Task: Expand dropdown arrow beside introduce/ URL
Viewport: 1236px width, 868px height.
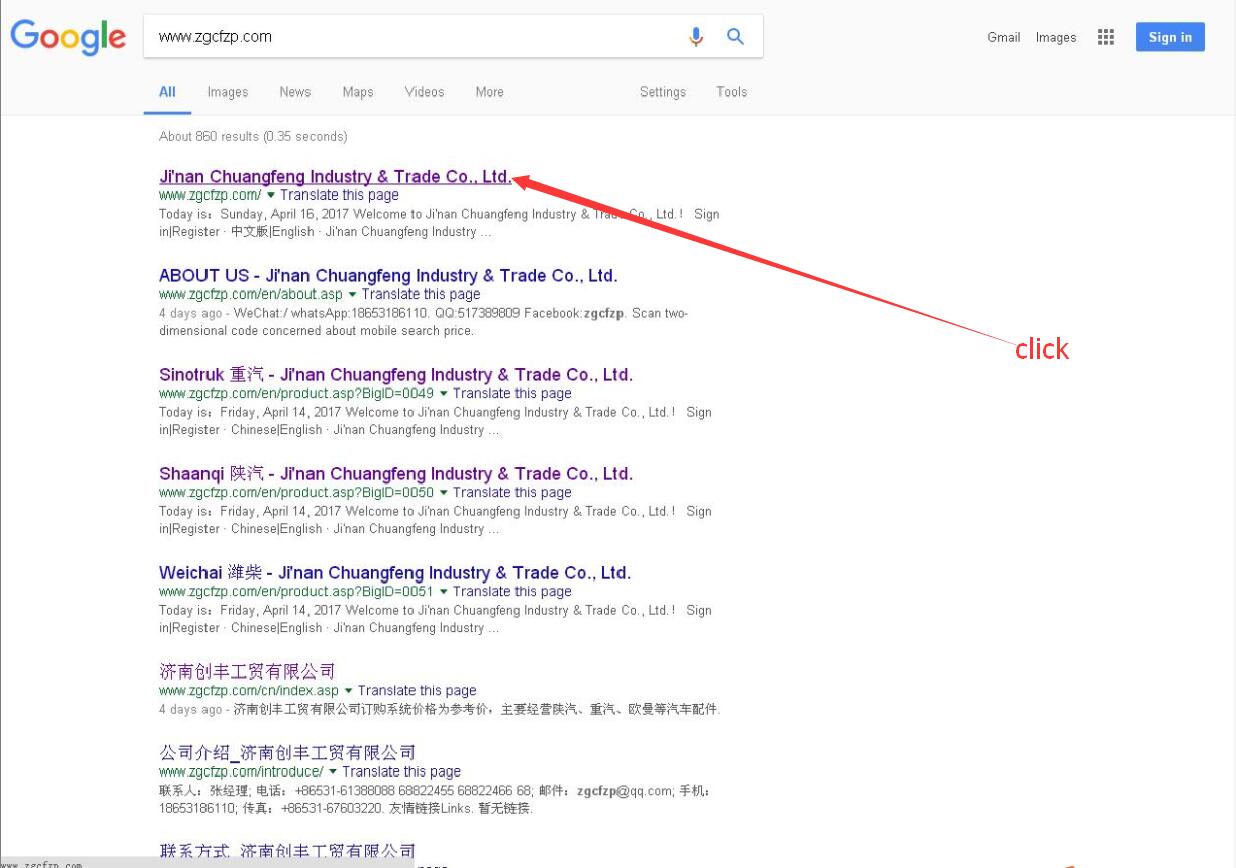Action: (333, 772)
